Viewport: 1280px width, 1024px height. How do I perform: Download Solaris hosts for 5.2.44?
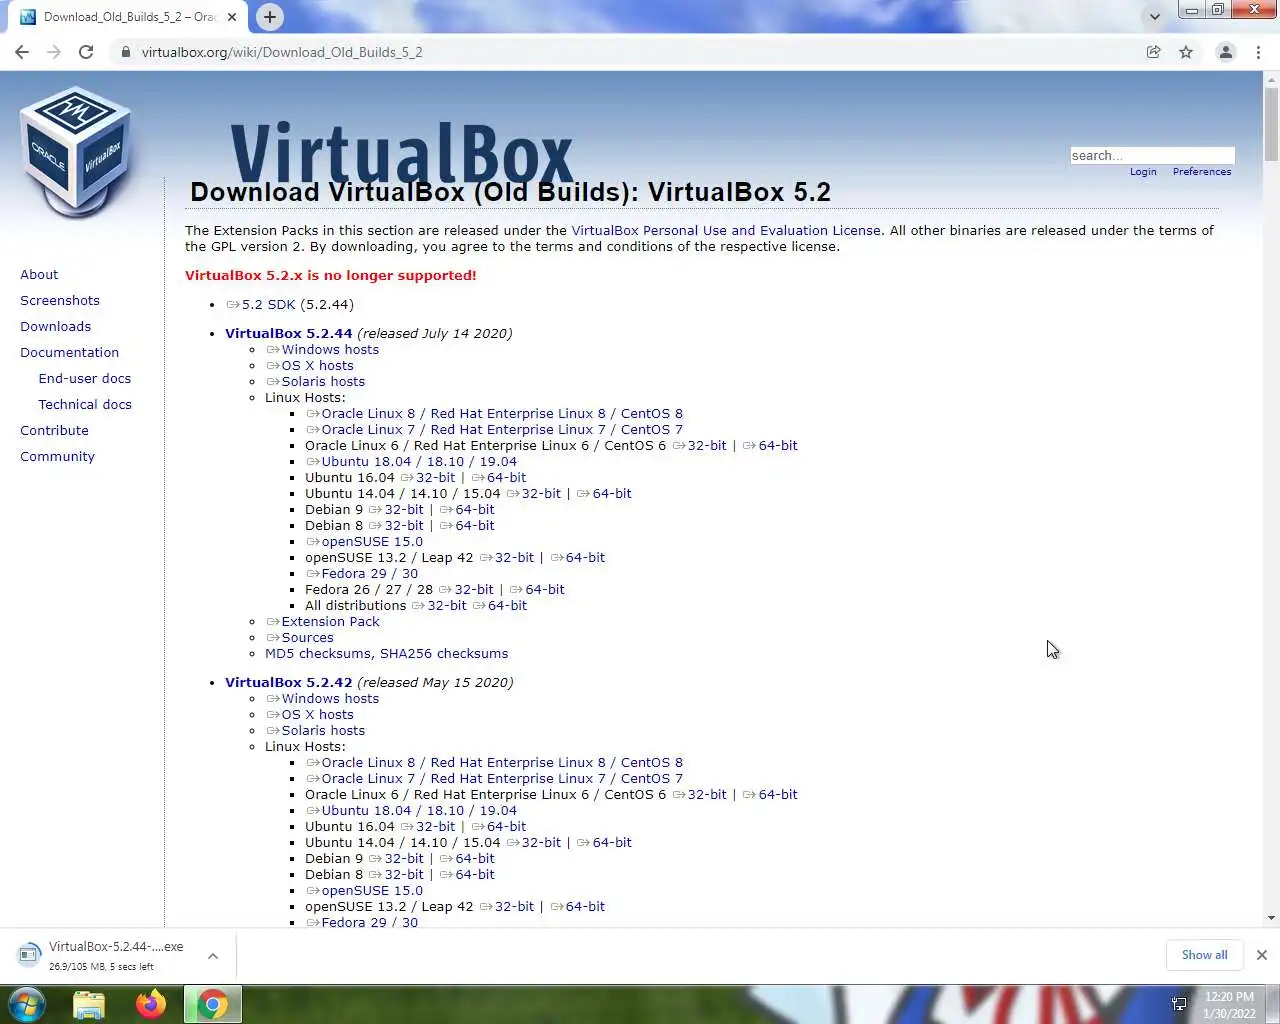click(315, 382)
